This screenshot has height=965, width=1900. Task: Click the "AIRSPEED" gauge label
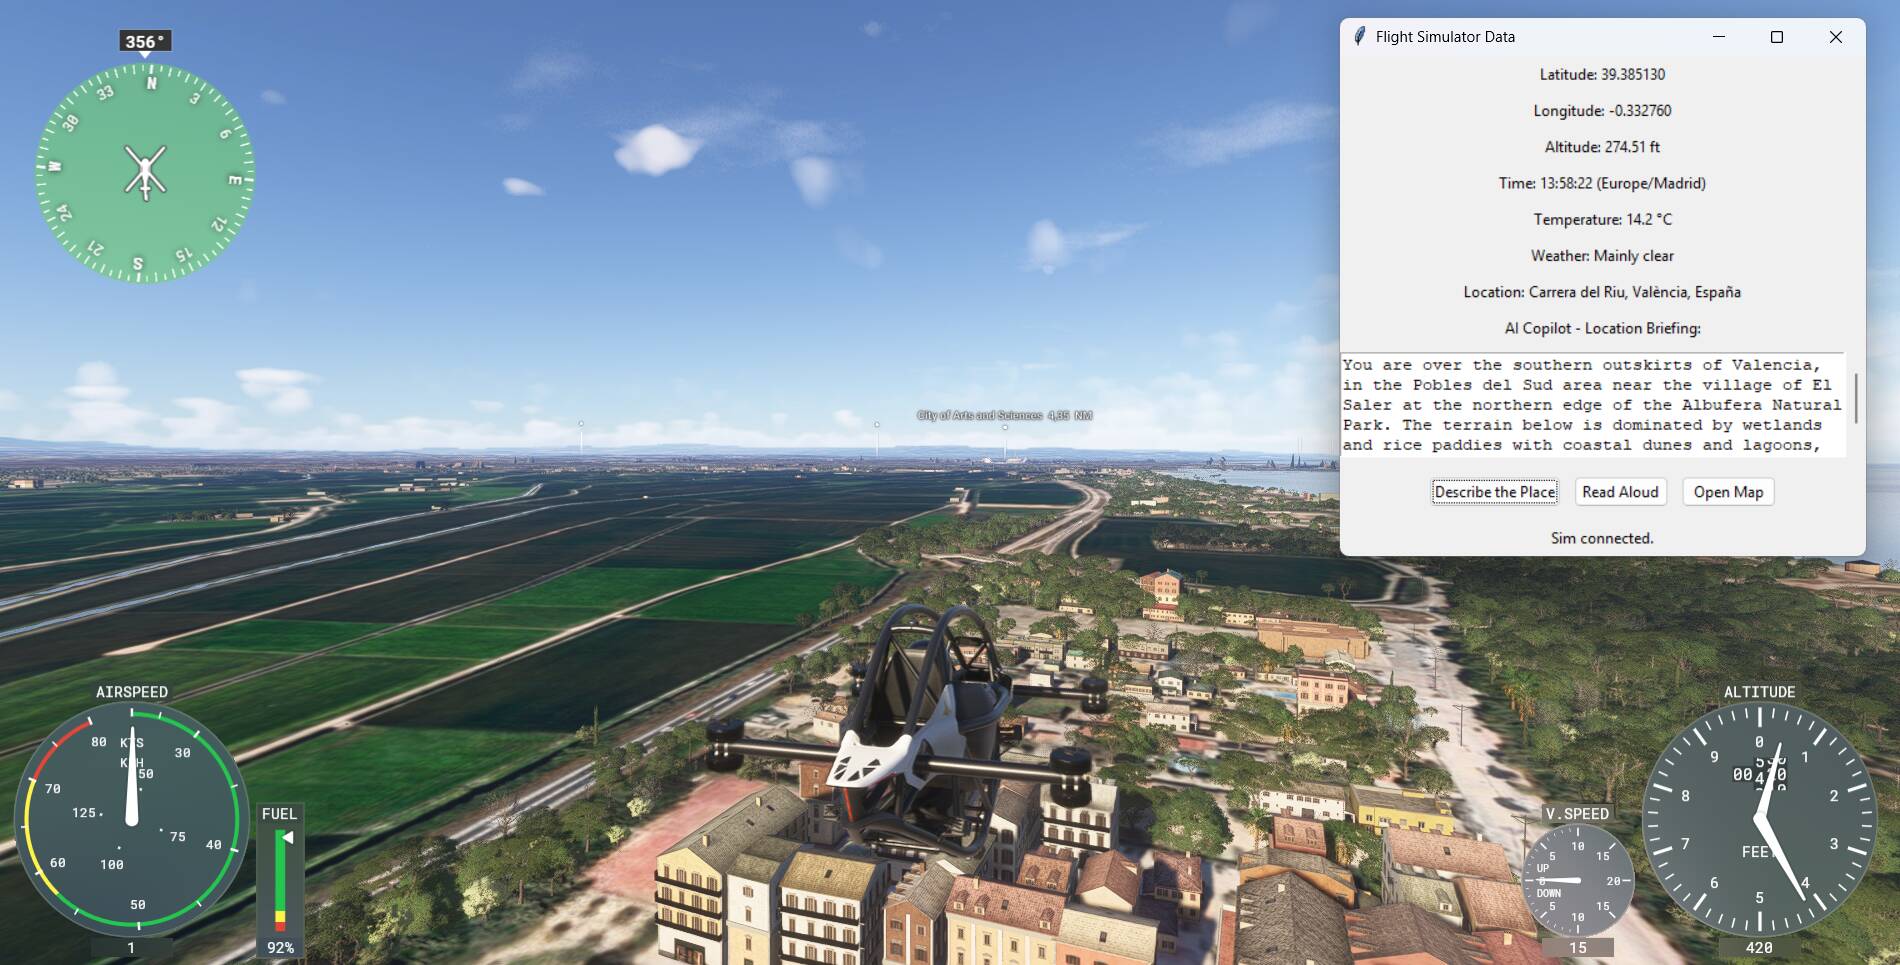click(132, 692)
